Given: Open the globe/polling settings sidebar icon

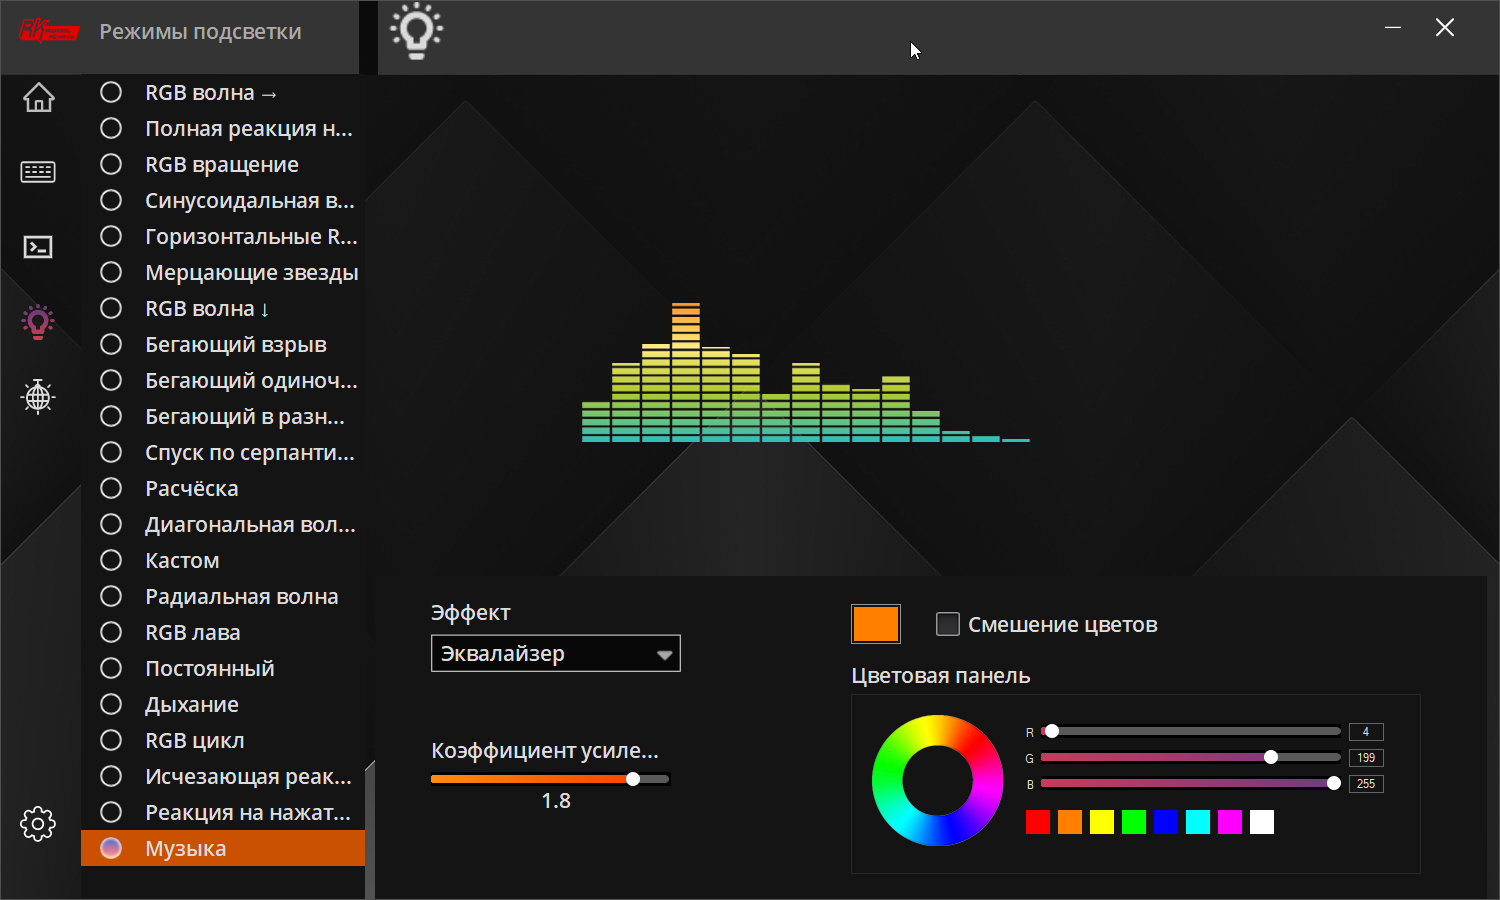Looking at the screenshot, I should tap(38, 397).
